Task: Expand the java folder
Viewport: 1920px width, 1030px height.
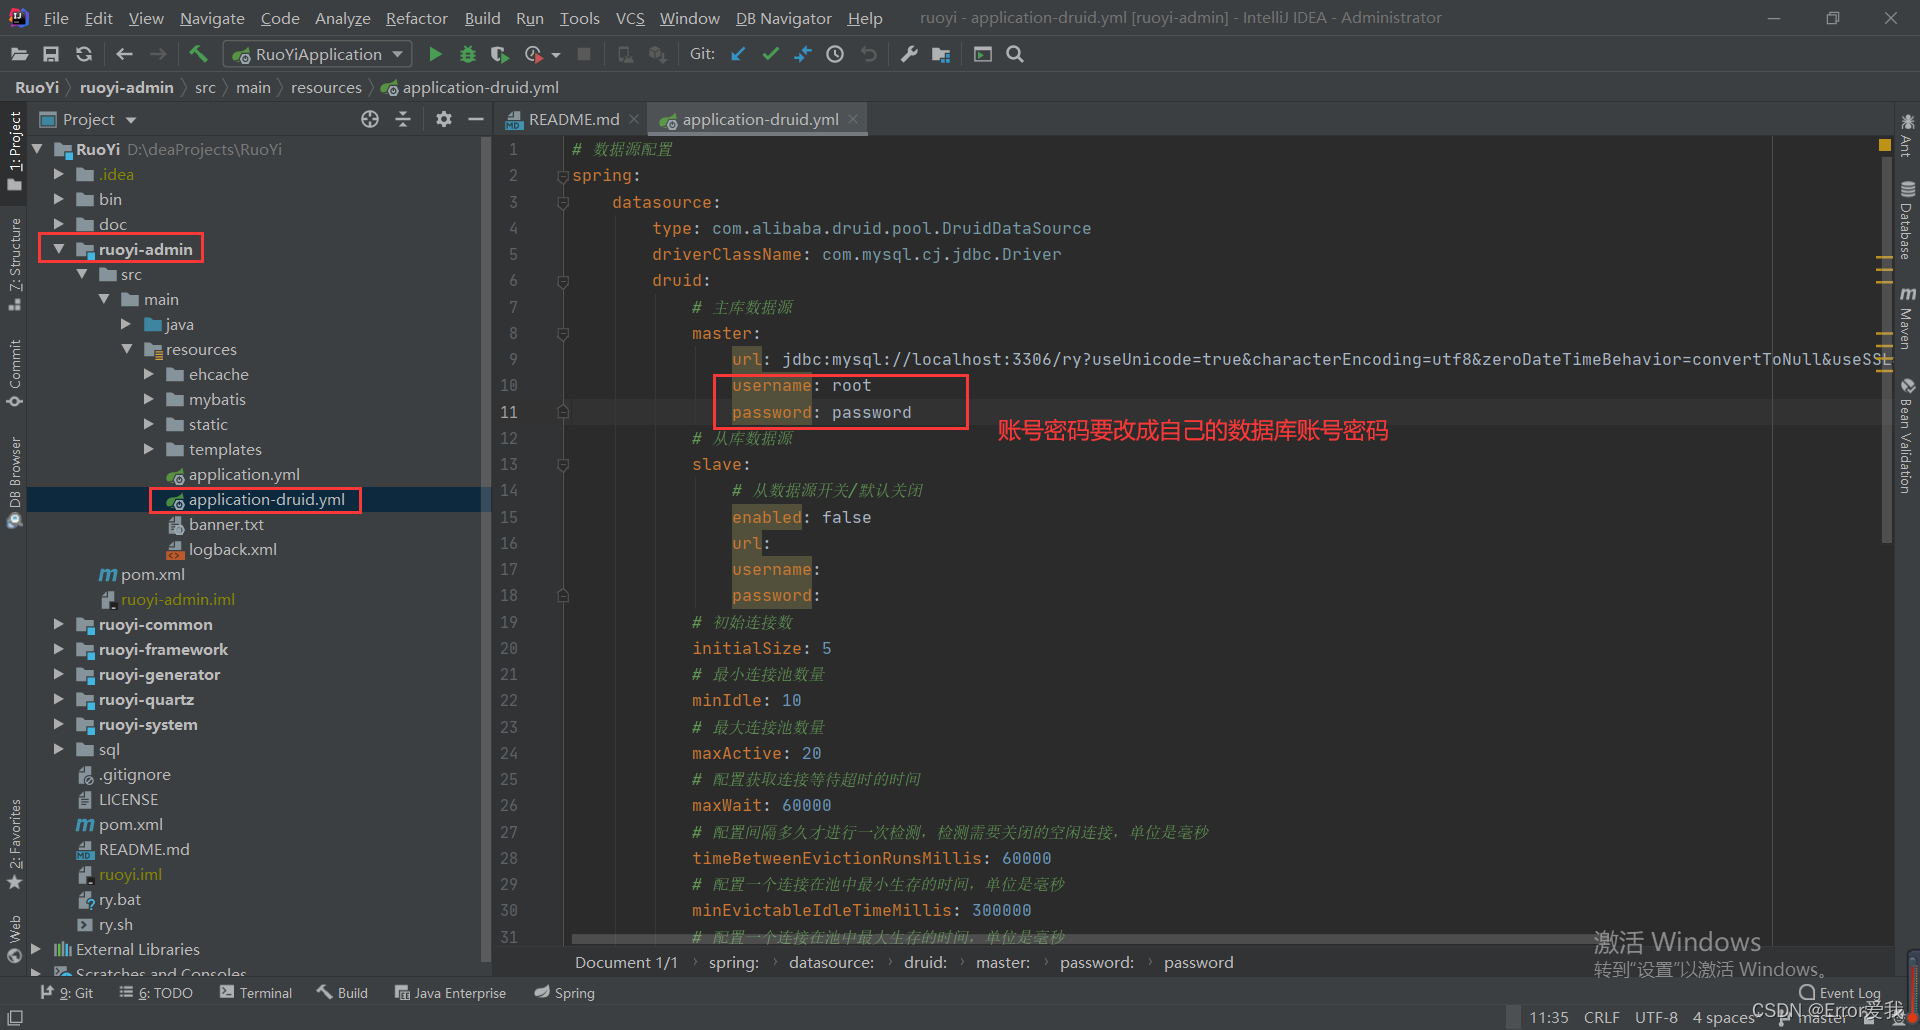Action: (126, 324)
